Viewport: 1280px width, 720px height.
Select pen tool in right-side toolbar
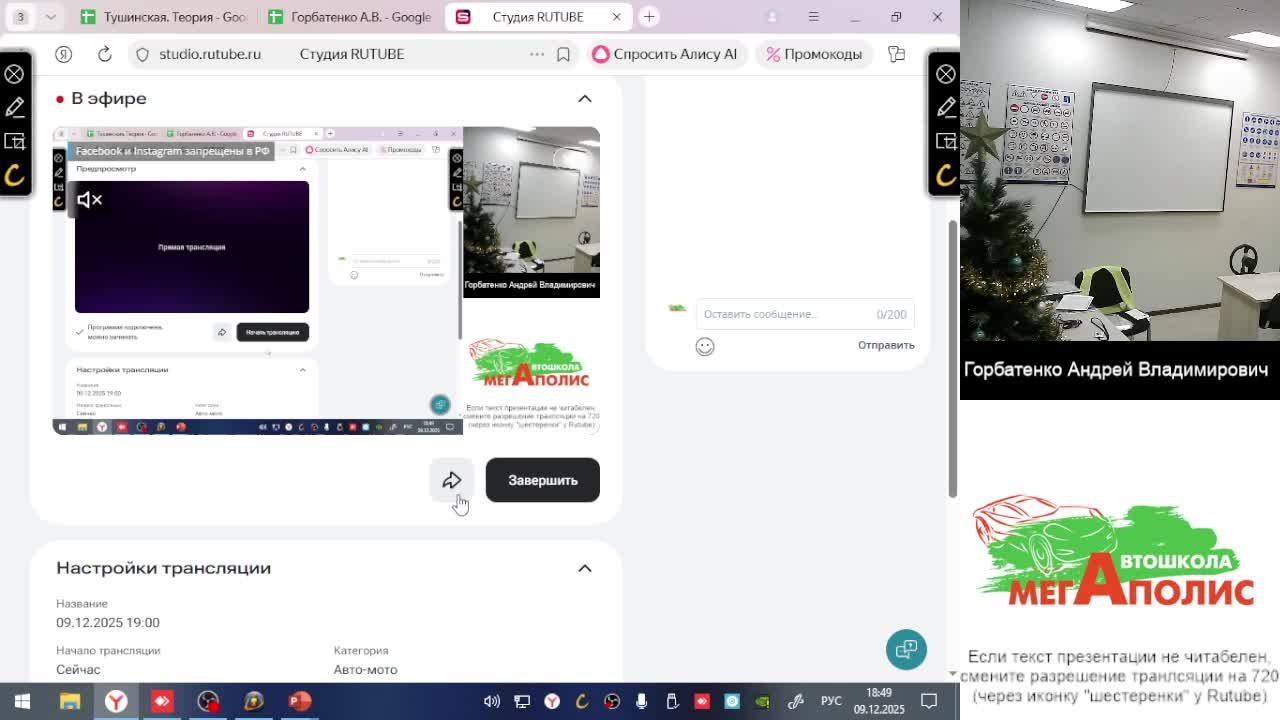[x=945, y=107]
